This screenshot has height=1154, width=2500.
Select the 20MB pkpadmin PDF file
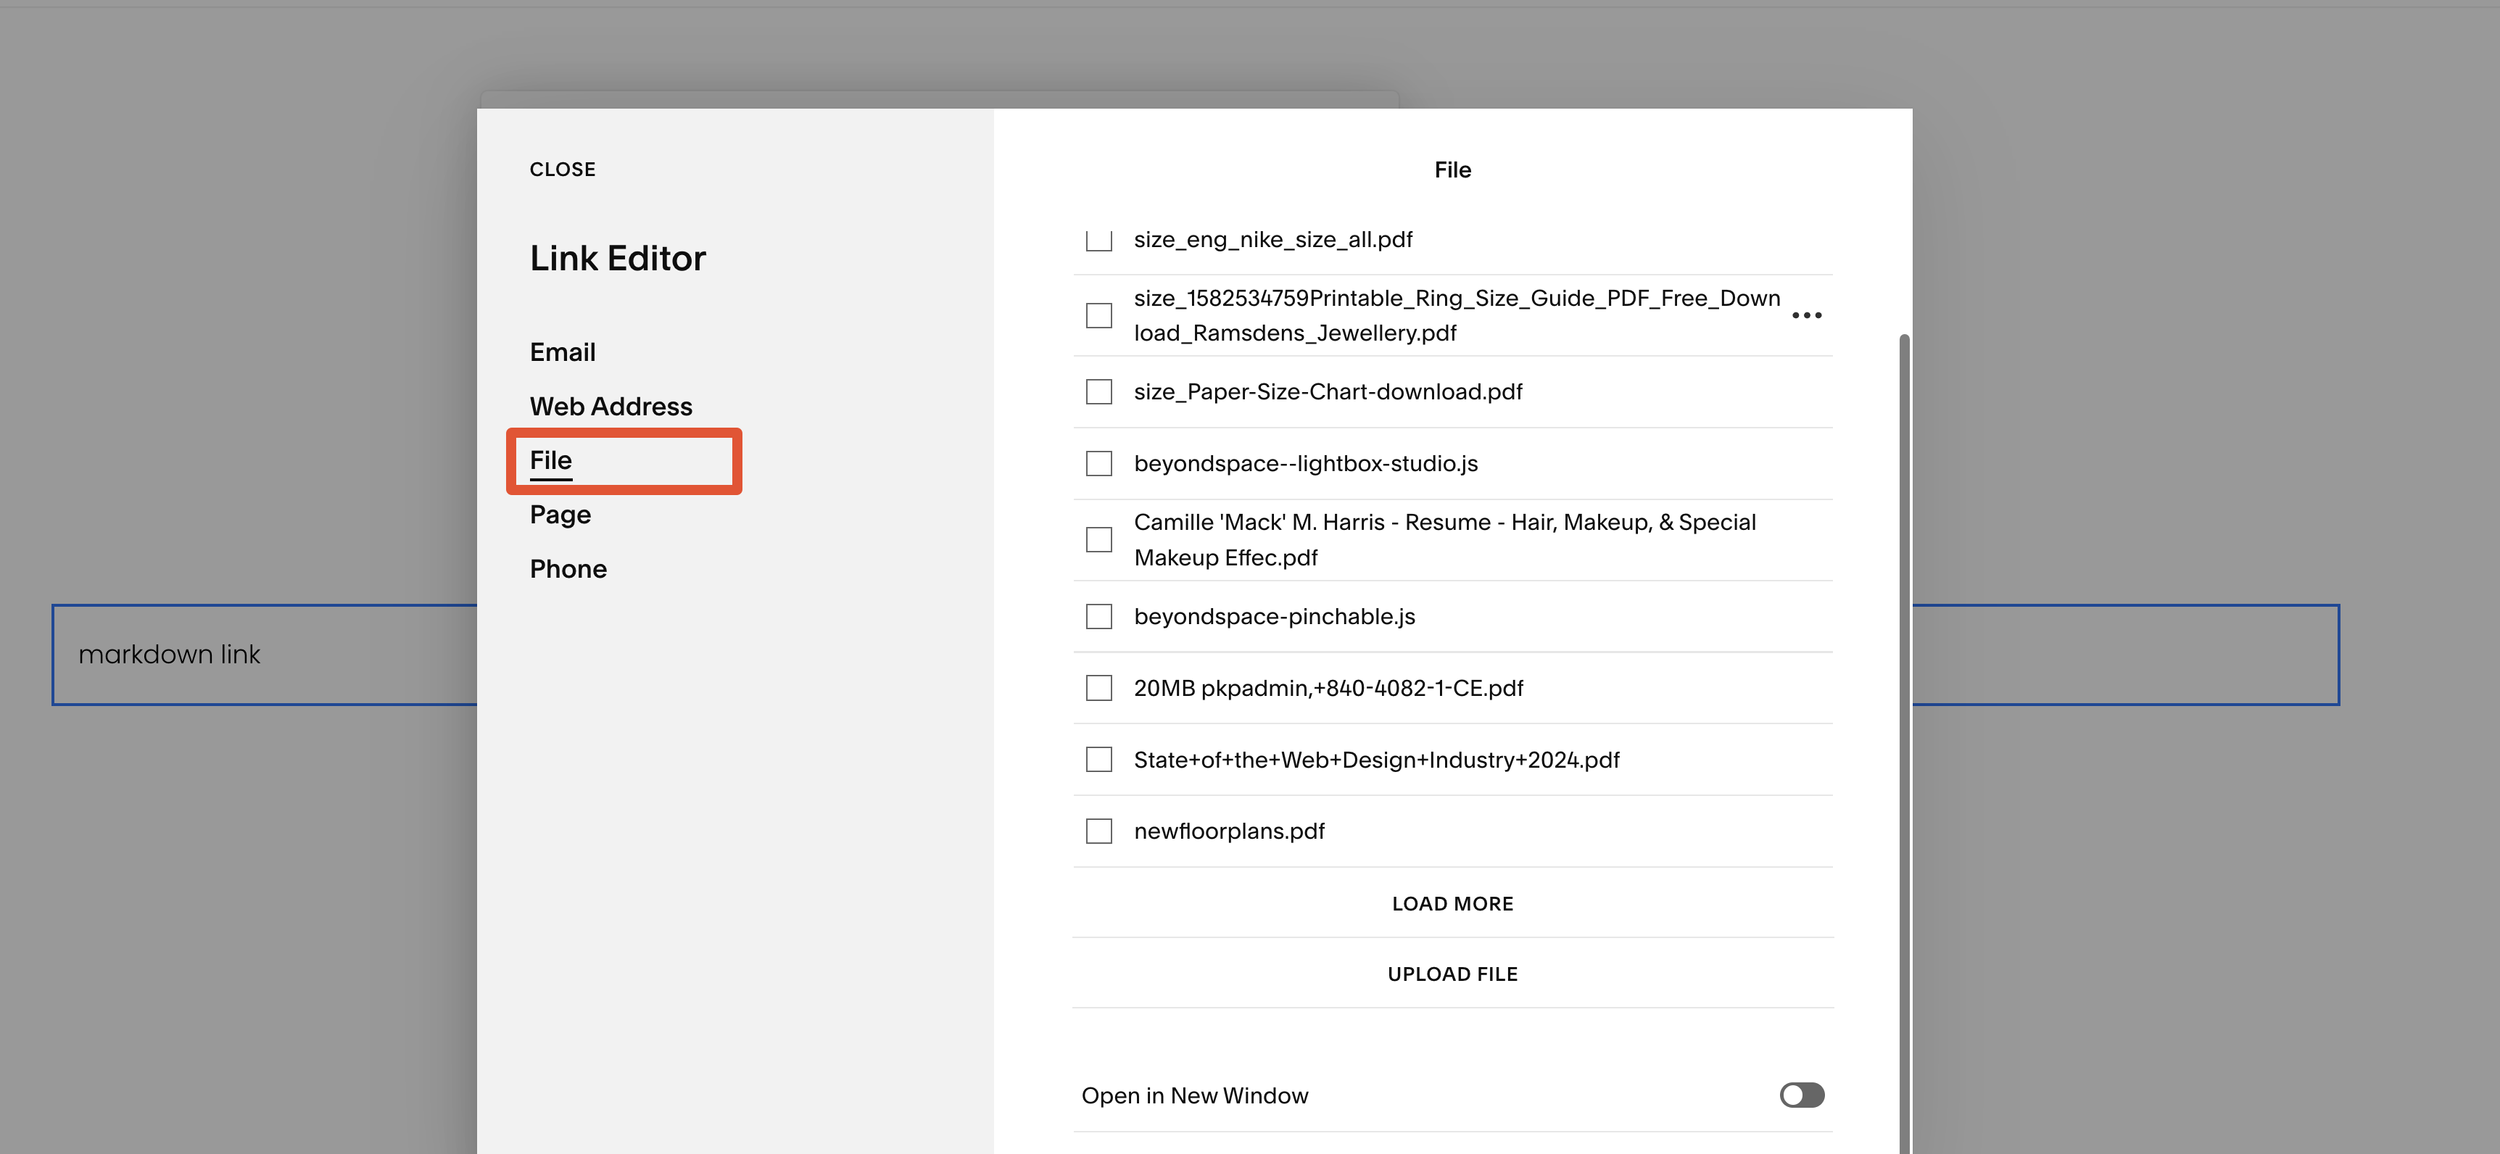[1098, 688]
